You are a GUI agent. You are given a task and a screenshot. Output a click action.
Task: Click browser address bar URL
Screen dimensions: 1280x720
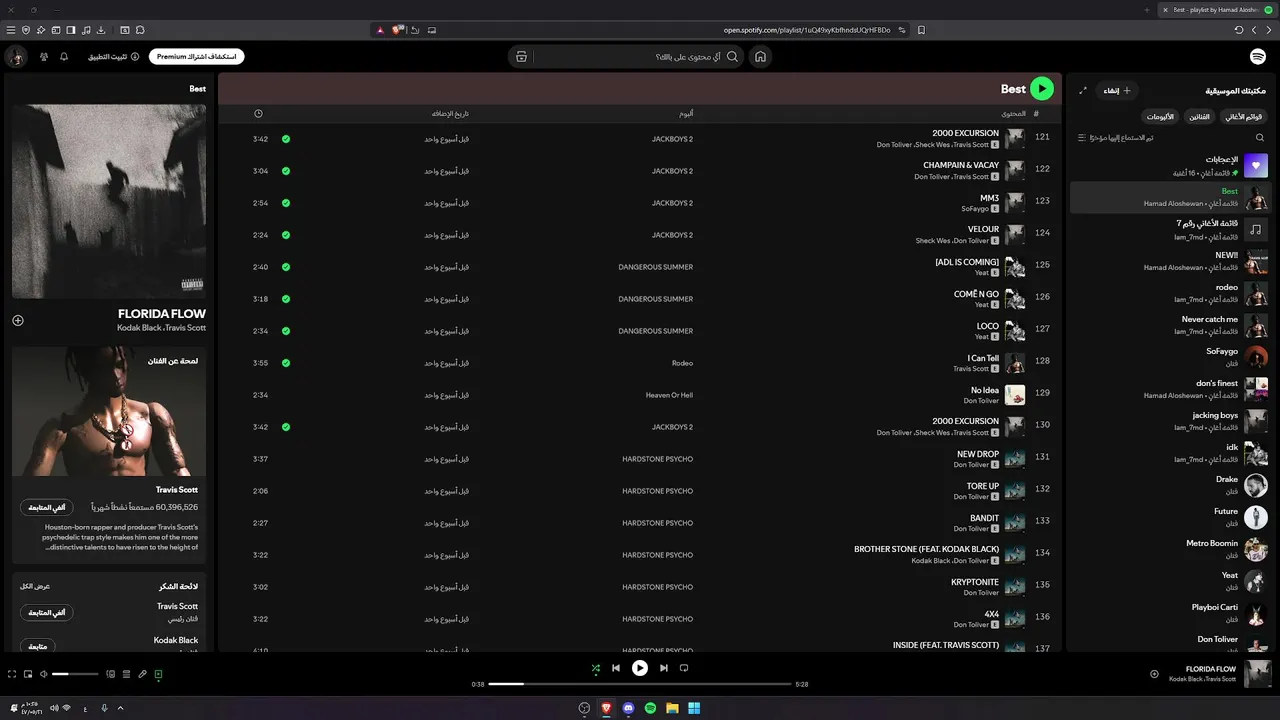(x=807, y=30)
